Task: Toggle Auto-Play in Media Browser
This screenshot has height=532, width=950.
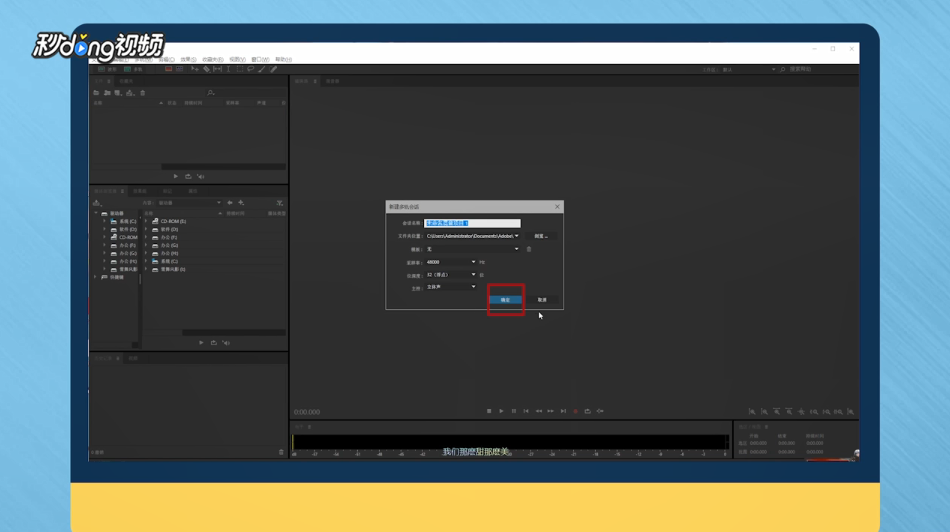Action: click(226, 343)
